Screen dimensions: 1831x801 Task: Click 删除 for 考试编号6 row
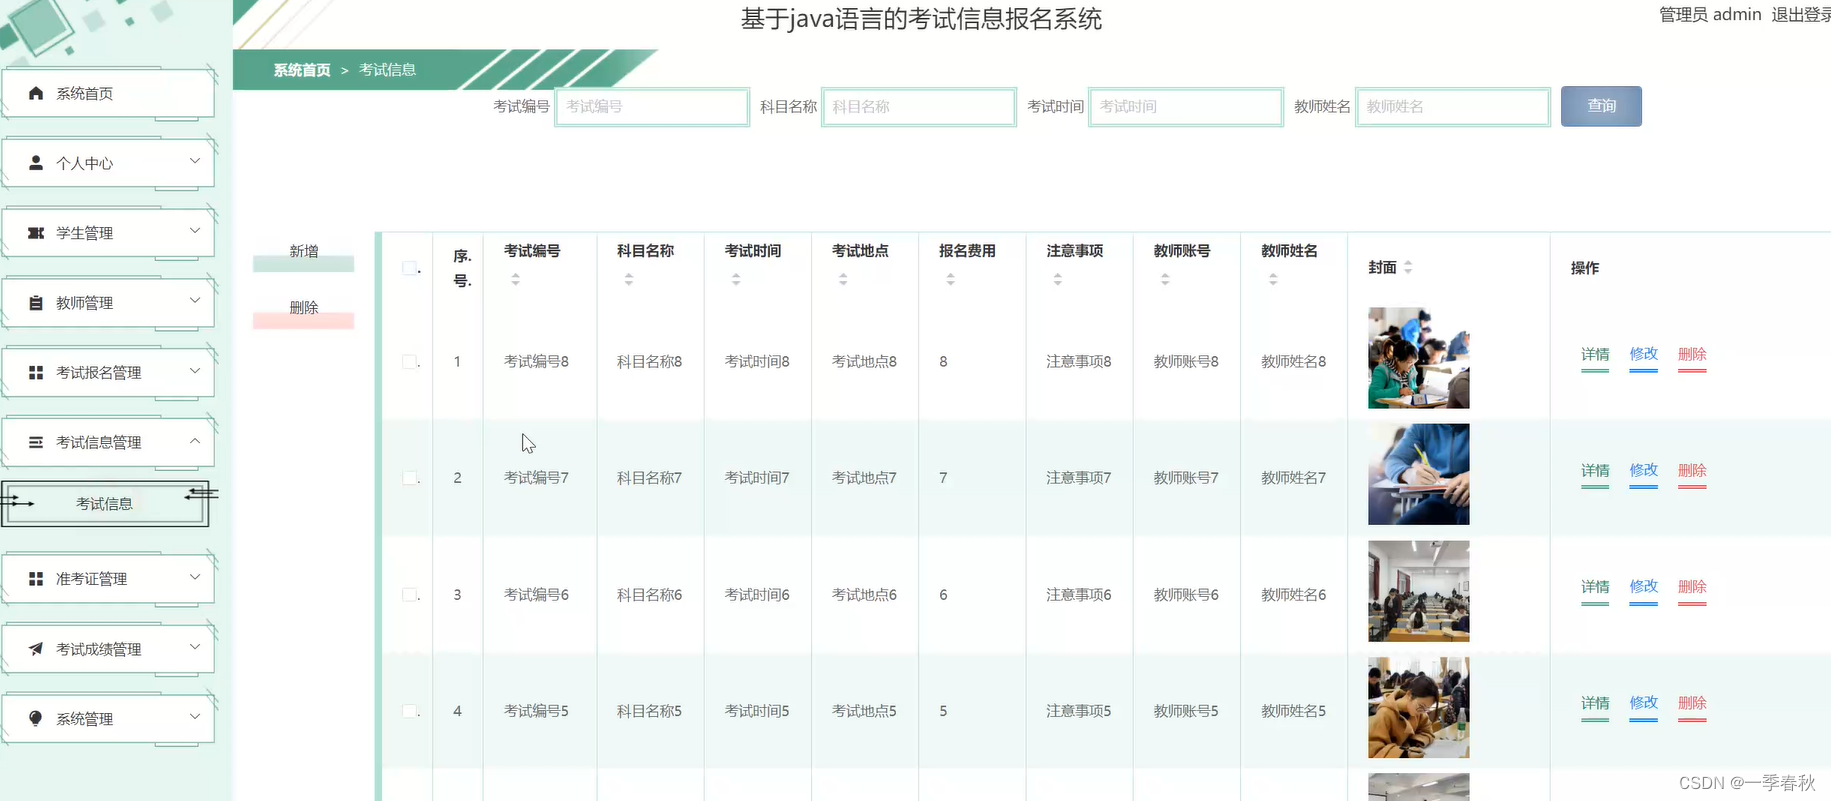pyautogui.click(x=1692, y=588)
